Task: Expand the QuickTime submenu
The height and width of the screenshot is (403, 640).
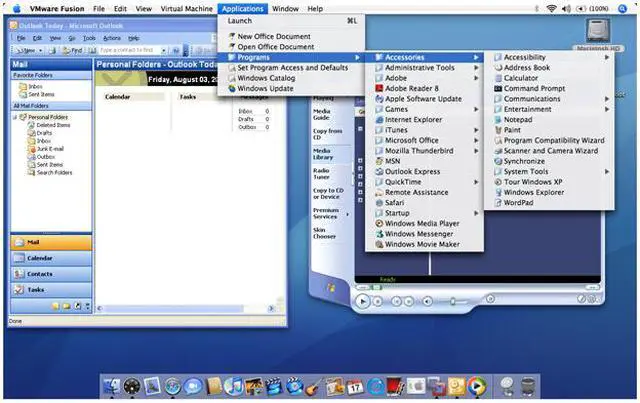Action: point(424,182)
